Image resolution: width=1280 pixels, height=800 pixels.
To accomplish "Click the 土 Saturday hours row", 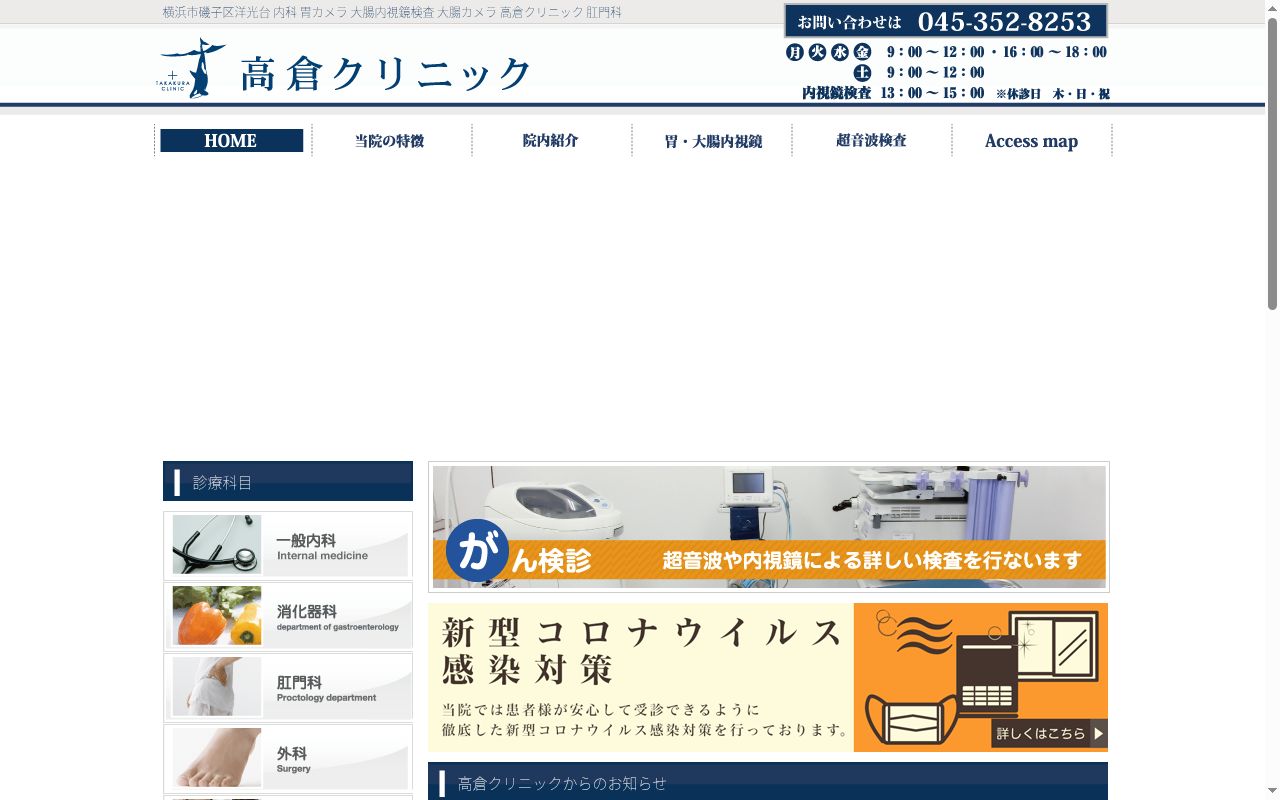I will (919, 73).
